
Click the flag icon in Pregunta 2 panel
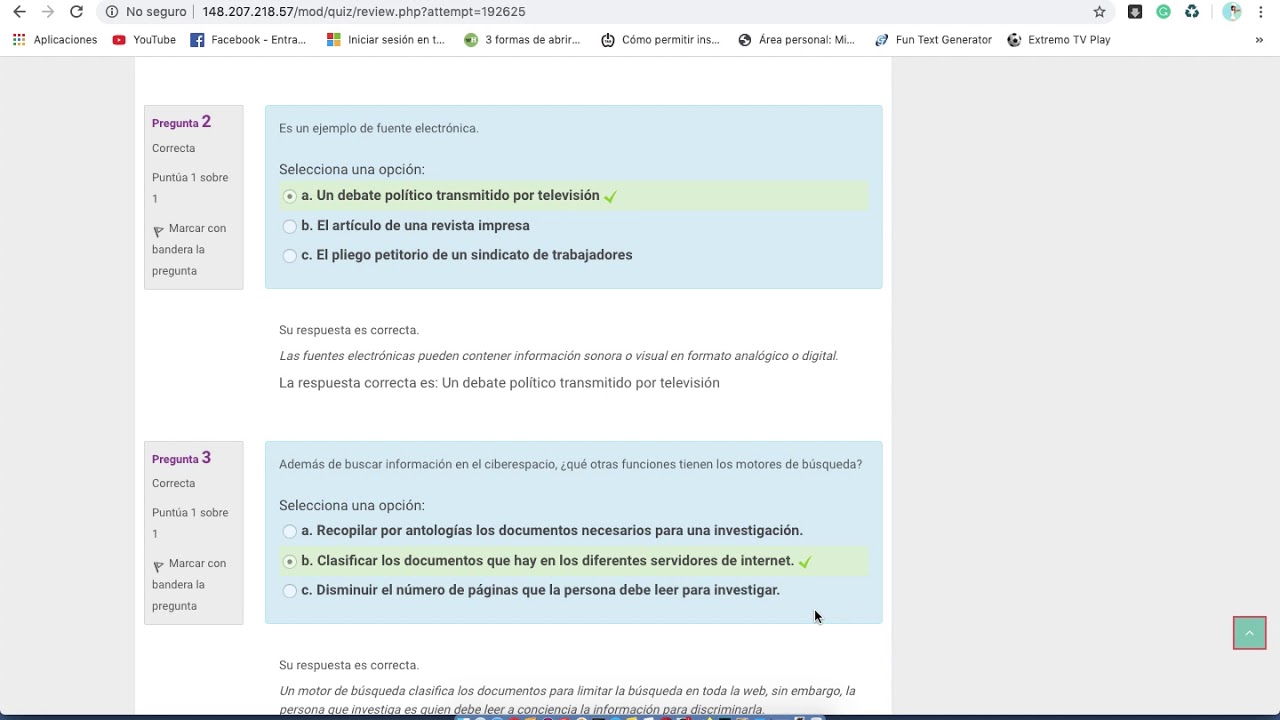point(158,231)
